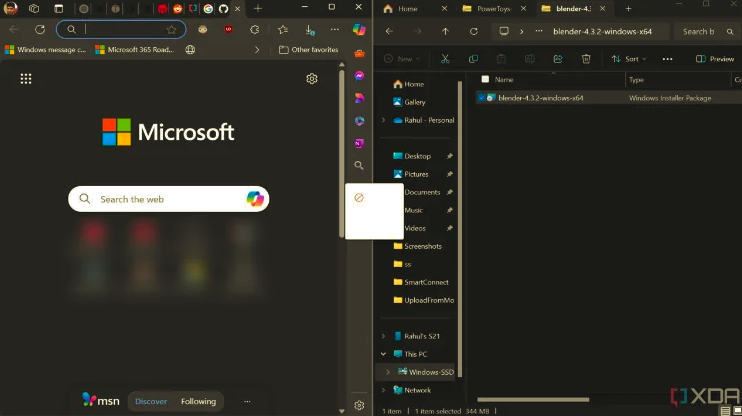
Task: Expand the breadcrumb chevron after PC icon
Action: point(521,32)
